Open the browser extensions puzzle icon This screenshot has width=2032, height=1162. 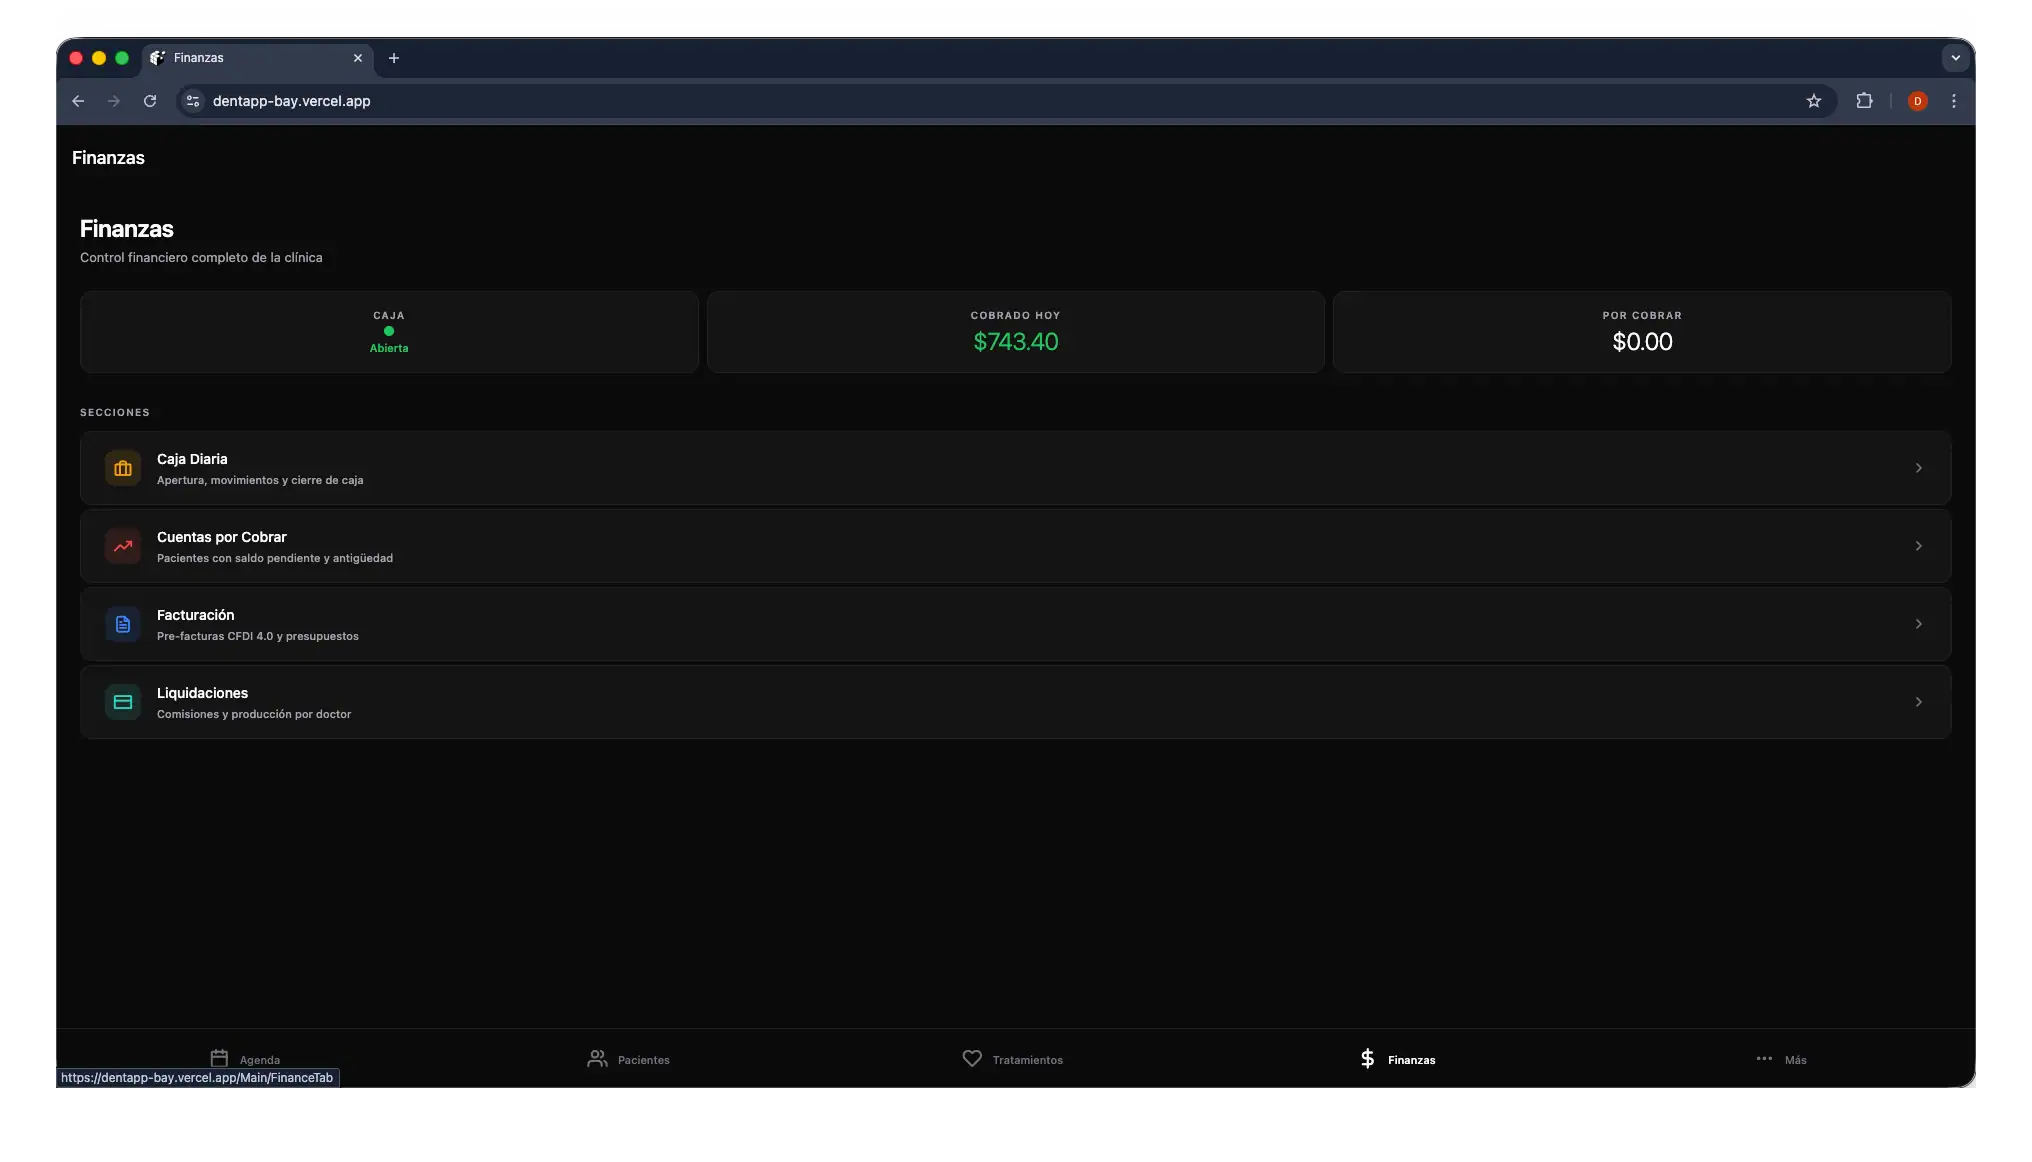coord(1864,101)
